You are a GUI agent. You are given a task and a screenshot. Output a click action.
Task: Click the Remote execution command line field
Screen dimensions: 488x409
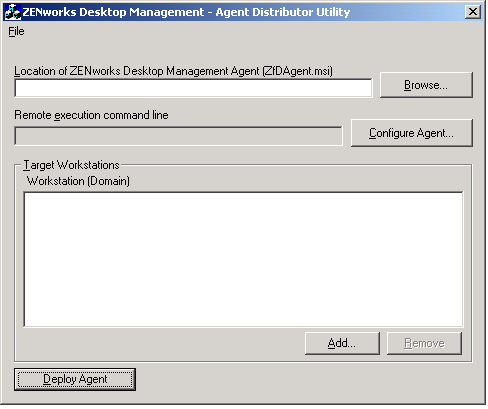click(x=178, y=136)
